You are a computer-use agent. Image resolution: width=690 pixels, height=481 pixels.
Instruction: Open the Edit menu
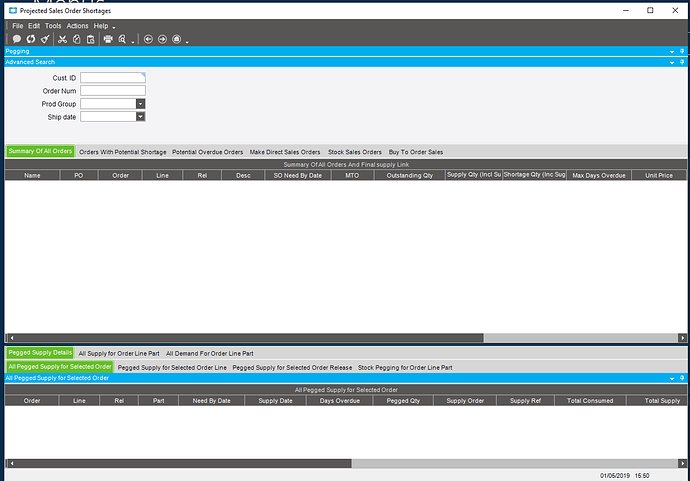(34, 26)
